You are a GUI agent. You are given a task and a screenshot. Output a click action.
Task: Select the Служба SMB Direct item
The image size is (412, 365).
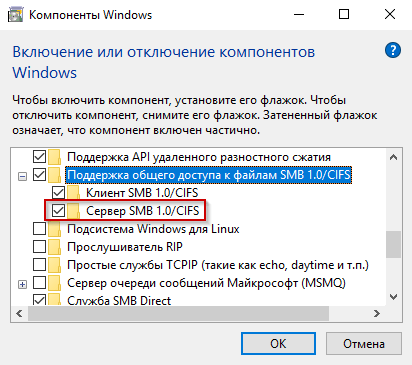(119, 301)
